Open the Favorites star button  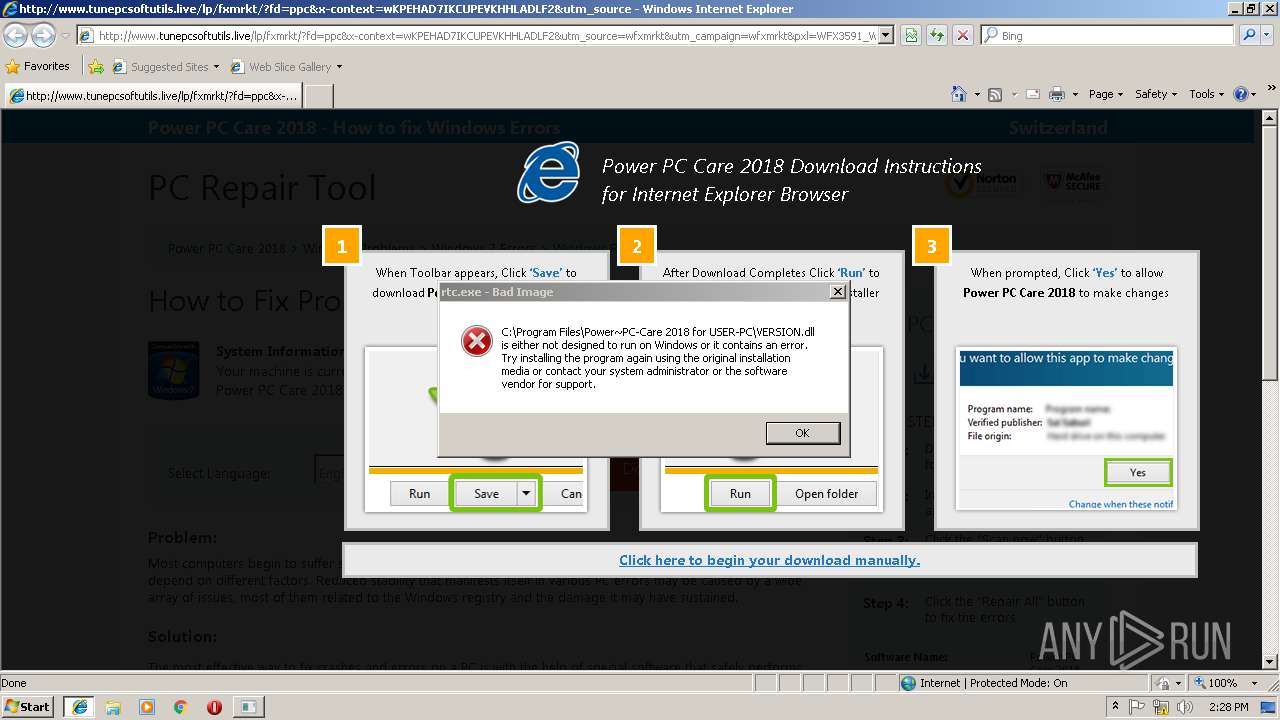click(38, 67)
